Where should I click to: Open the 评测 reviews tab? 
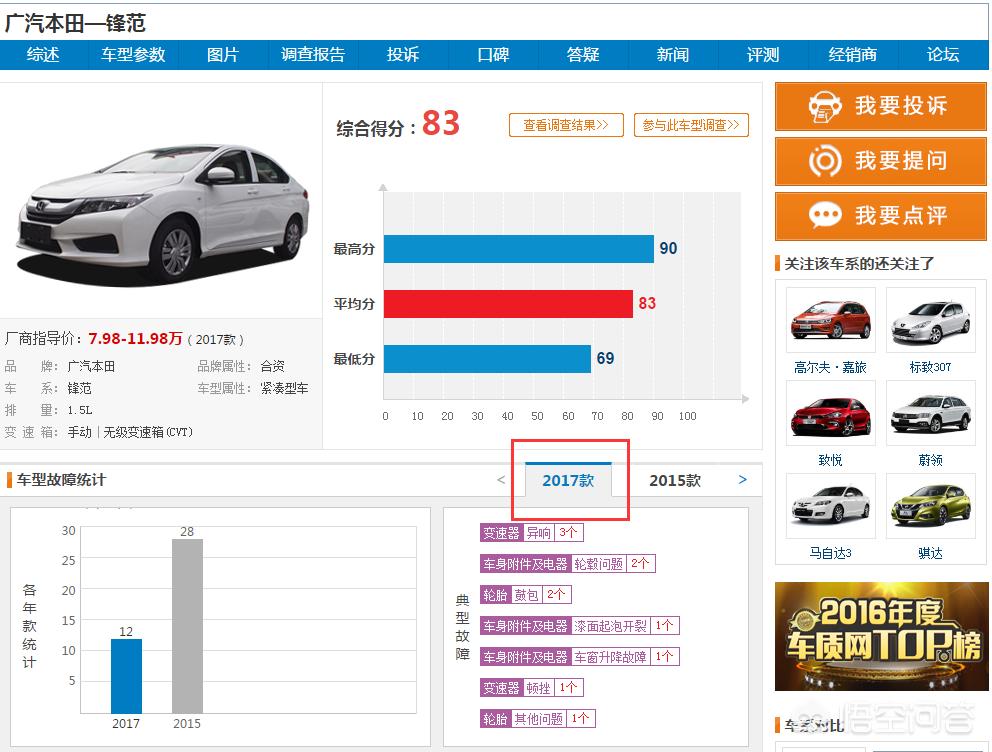763,55
